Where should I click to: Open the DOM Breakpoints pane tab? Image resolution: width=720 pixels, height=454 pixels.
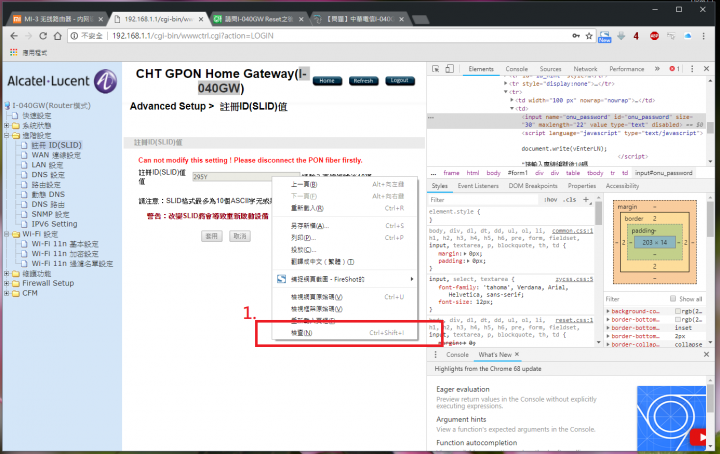point(533,186)
